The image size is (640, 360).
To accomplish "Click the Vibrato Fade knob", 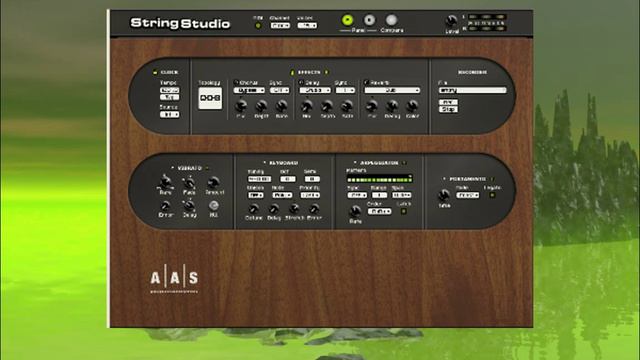I will pos(189,182).
